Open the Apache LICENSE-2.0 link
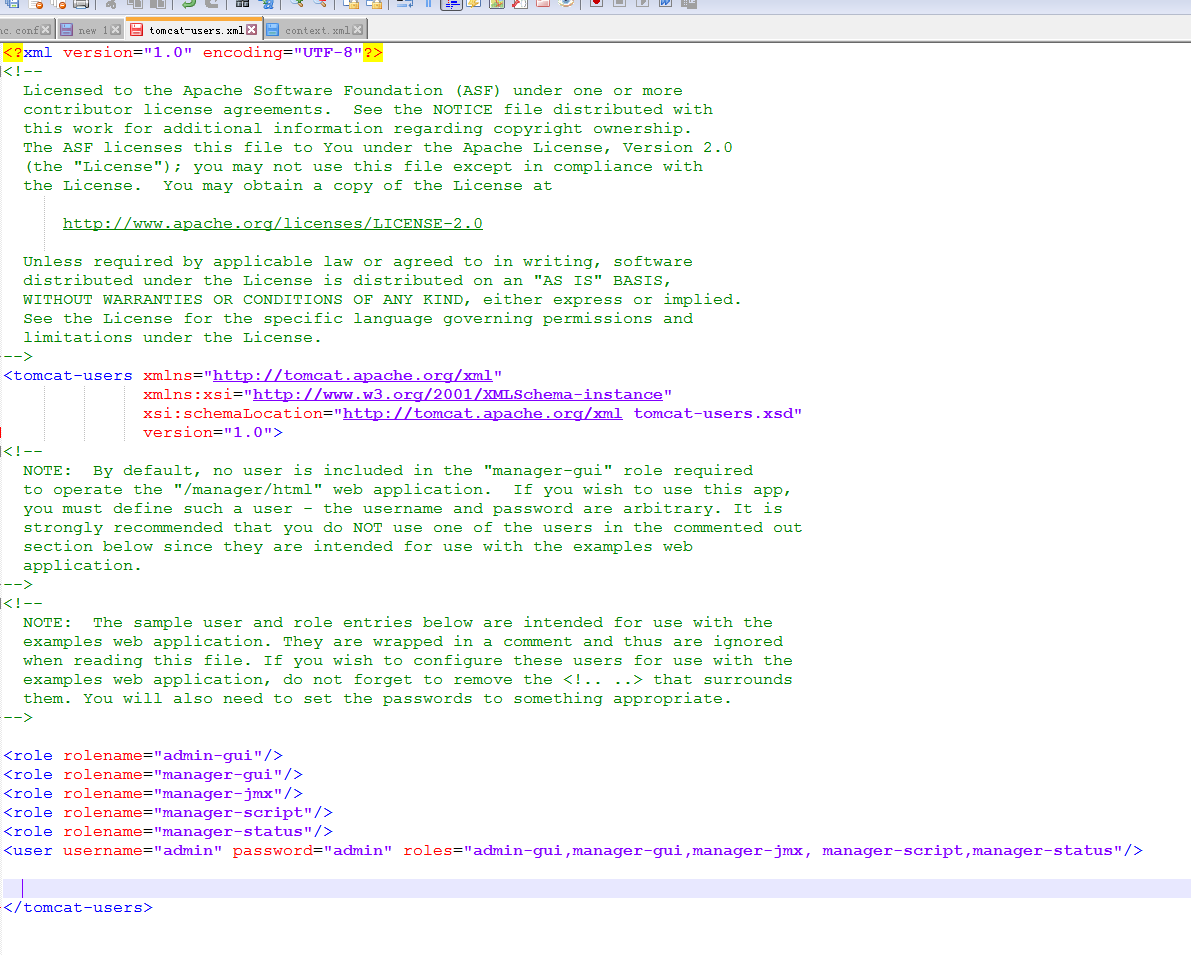This screenshot has height=955, width=1191. point(273,223)
